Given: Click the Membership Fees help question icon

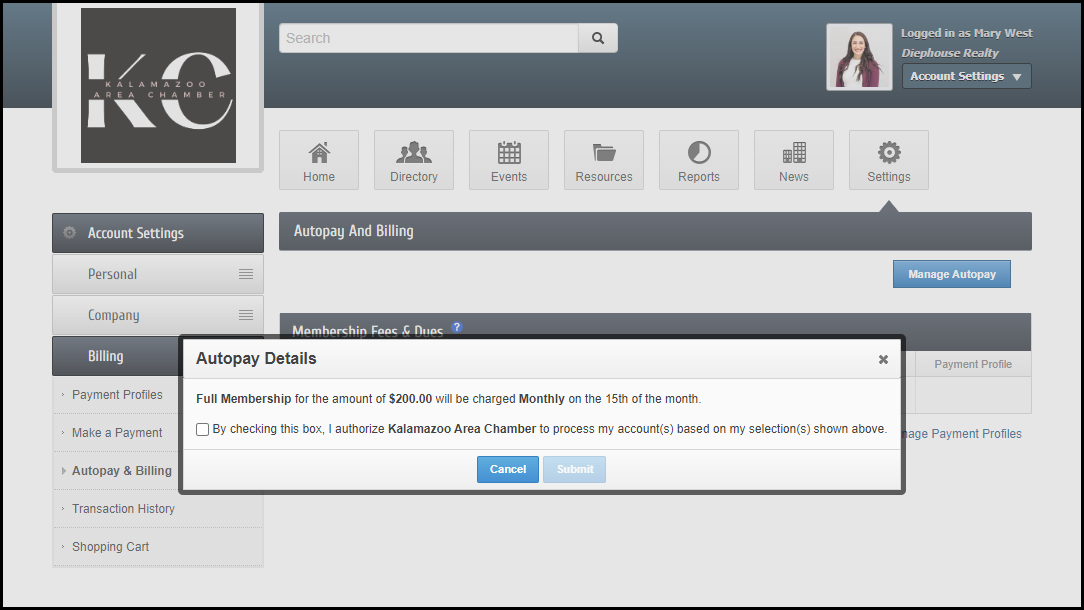Looking at the screenshot, I should pyautogui.click(x=457, y=327).
